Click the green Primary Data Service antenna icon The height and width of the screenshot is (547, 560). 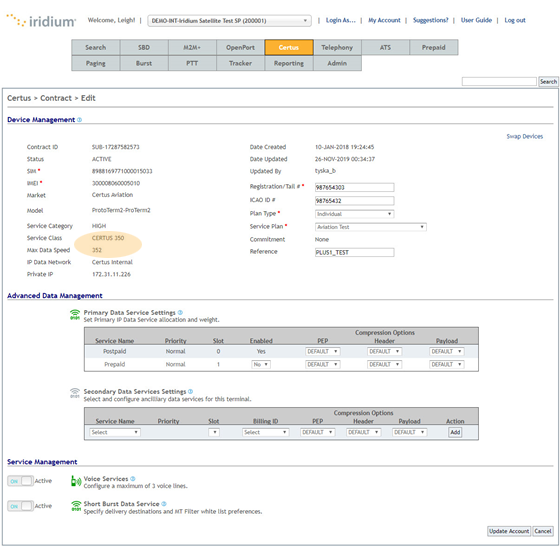pos(75,315)
